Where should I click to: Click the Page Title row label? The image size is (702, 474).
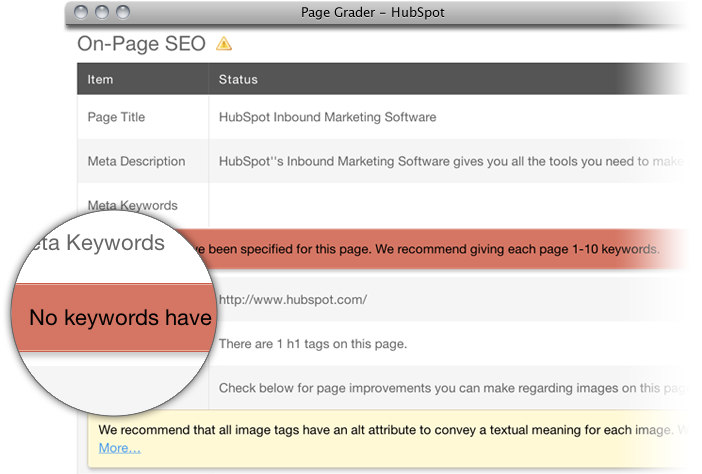(x=116, y=117)
